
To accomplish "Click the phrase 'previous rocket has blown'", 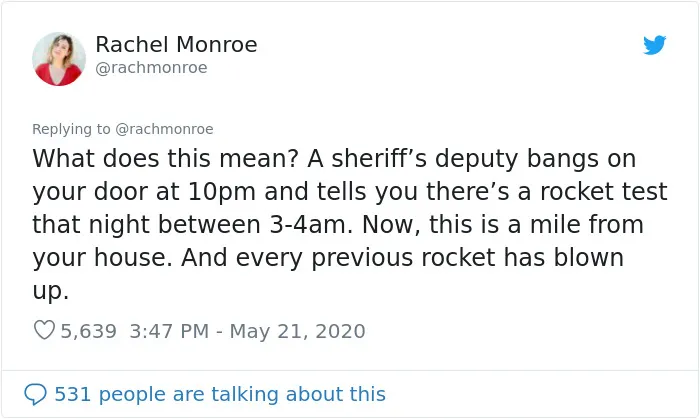I will coord(467,258).
